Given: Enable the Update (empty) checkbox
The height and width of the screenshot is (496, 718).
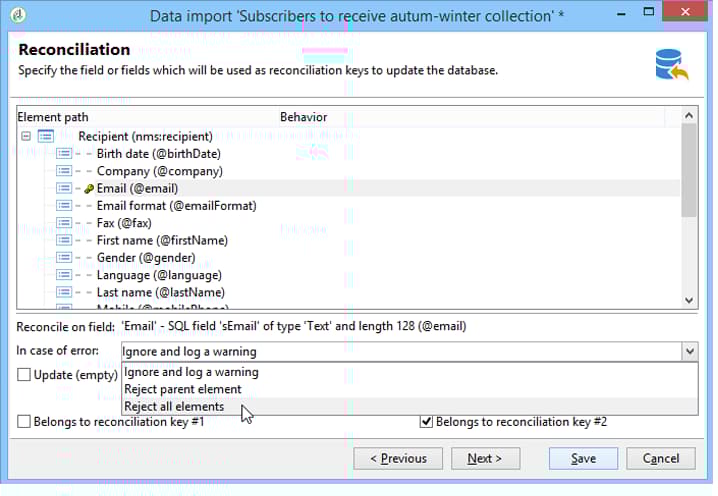Looking at the screenshot, I should pyautogui.click(x=24, y=375).
